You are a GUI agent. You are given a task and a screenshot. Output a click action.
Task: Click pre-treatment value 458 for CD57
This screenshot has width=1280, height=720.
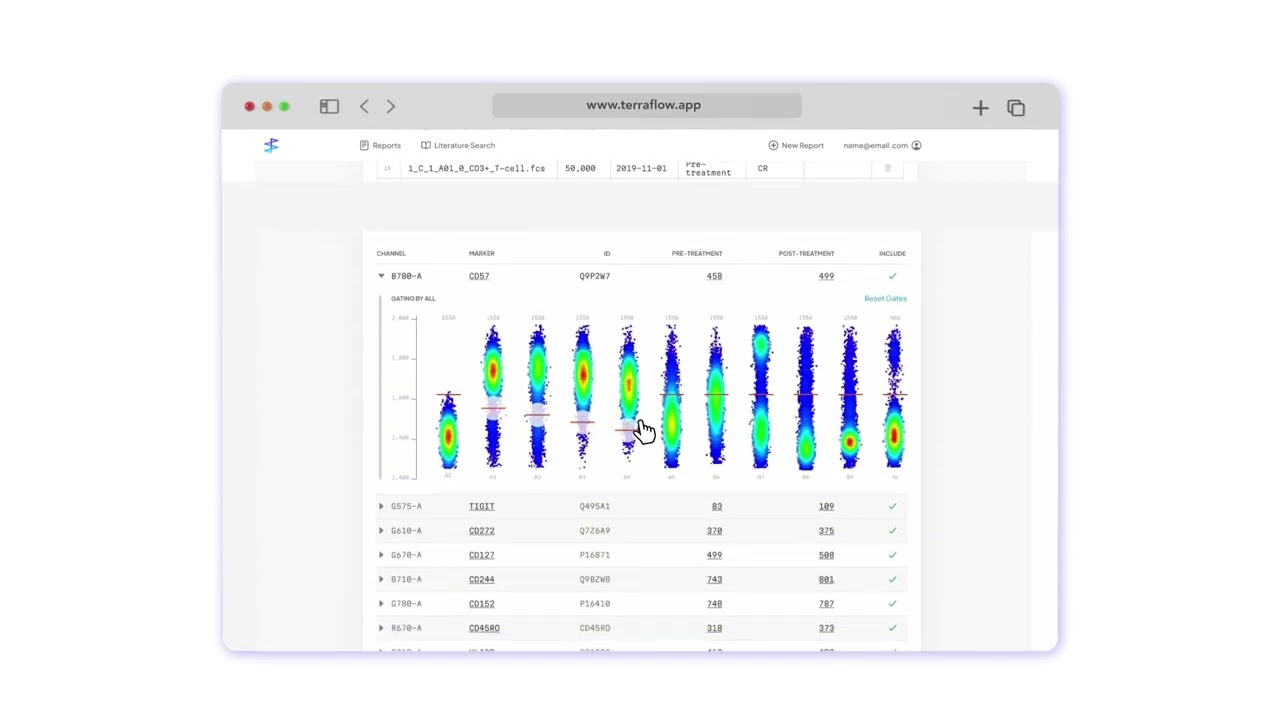714,276
